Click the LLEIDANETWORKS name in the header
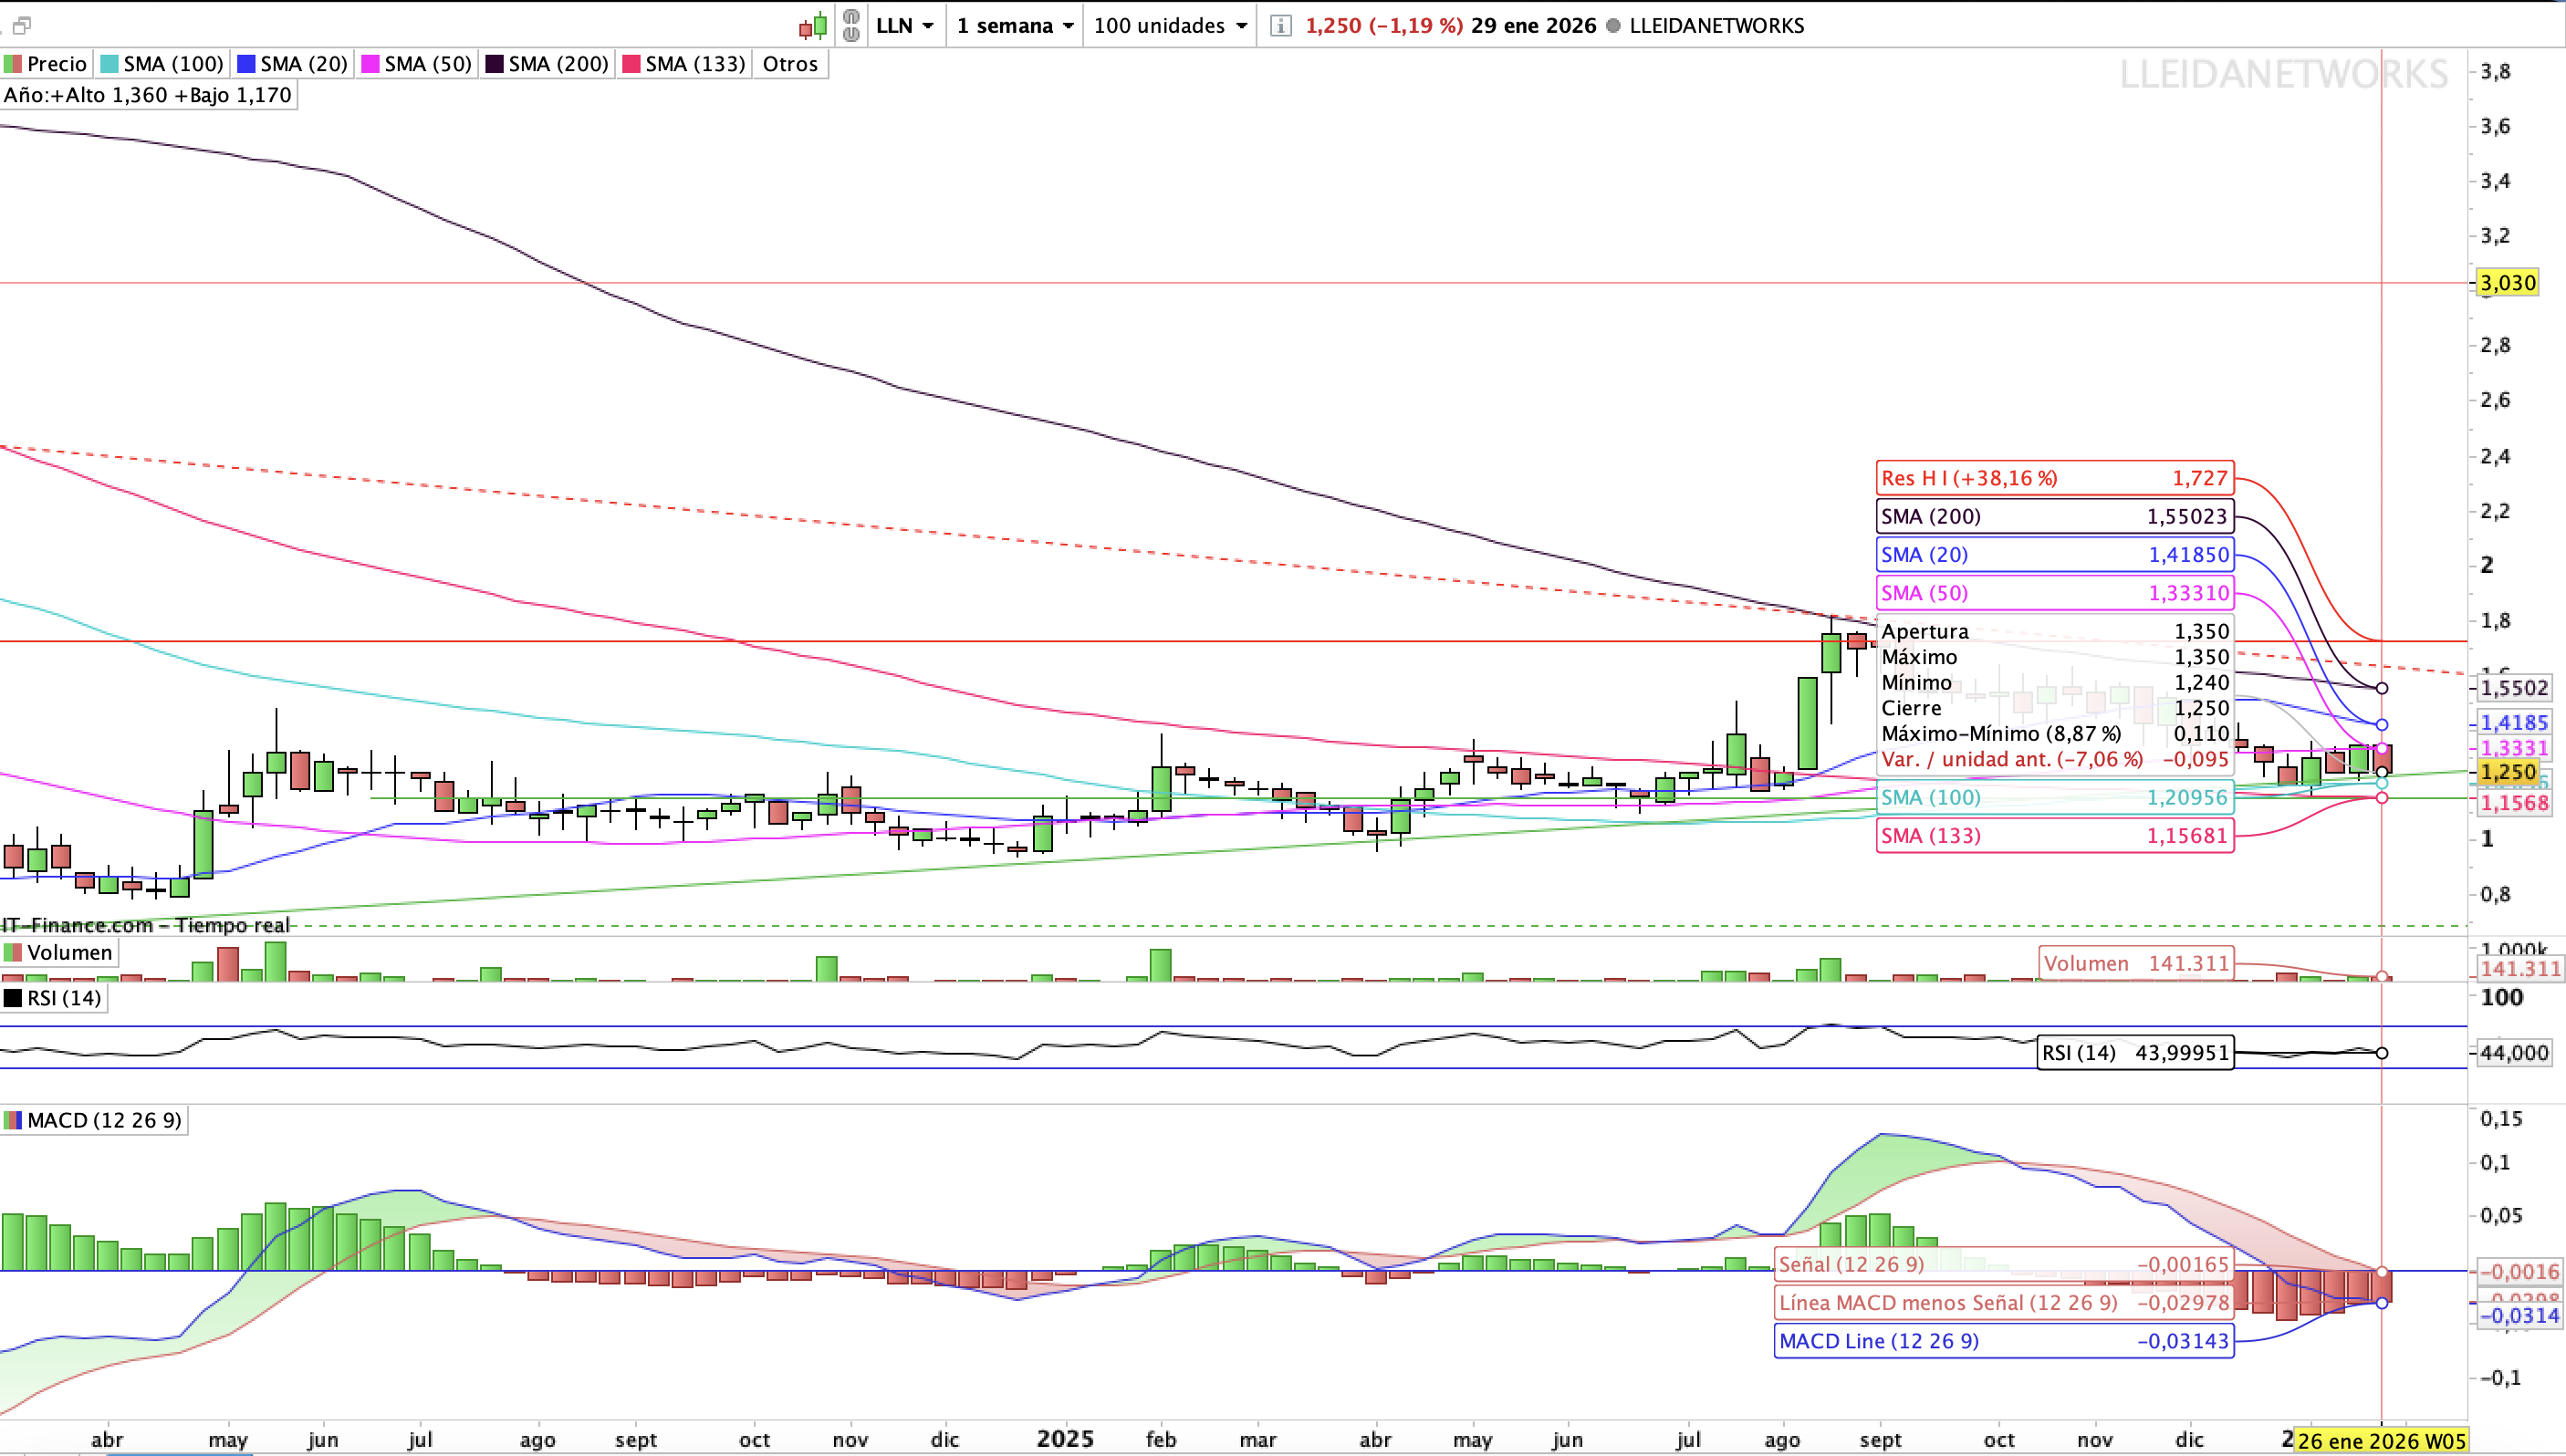2566x1456 pixels. tap(1716, 26)
